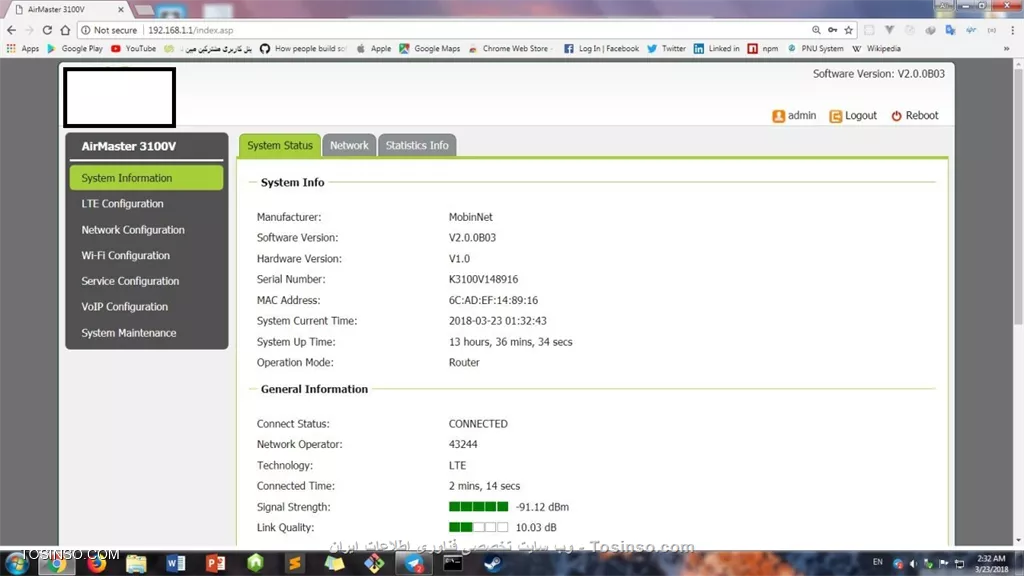Open the LinkedIn bookmark

[716, 48]
